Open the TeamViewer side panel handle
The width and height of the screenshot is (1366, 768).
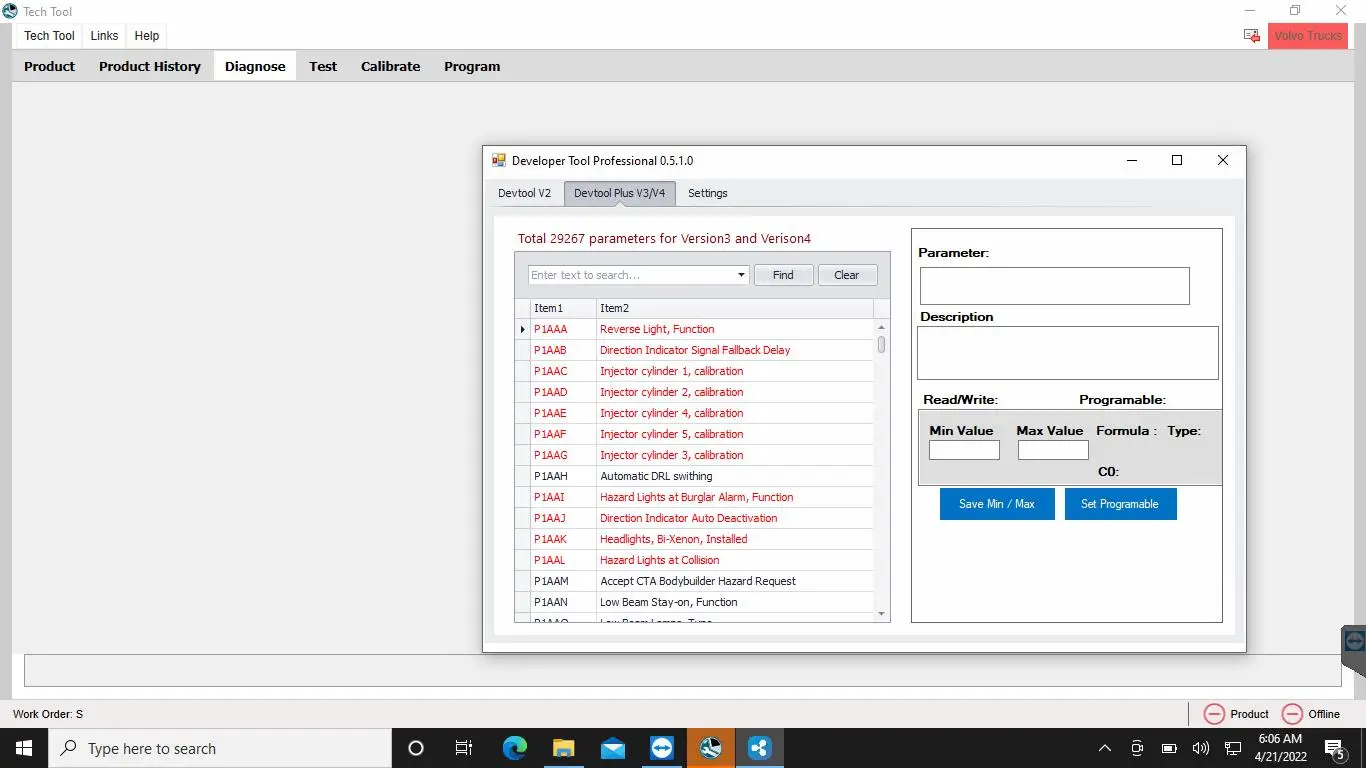pos(1354,641)
